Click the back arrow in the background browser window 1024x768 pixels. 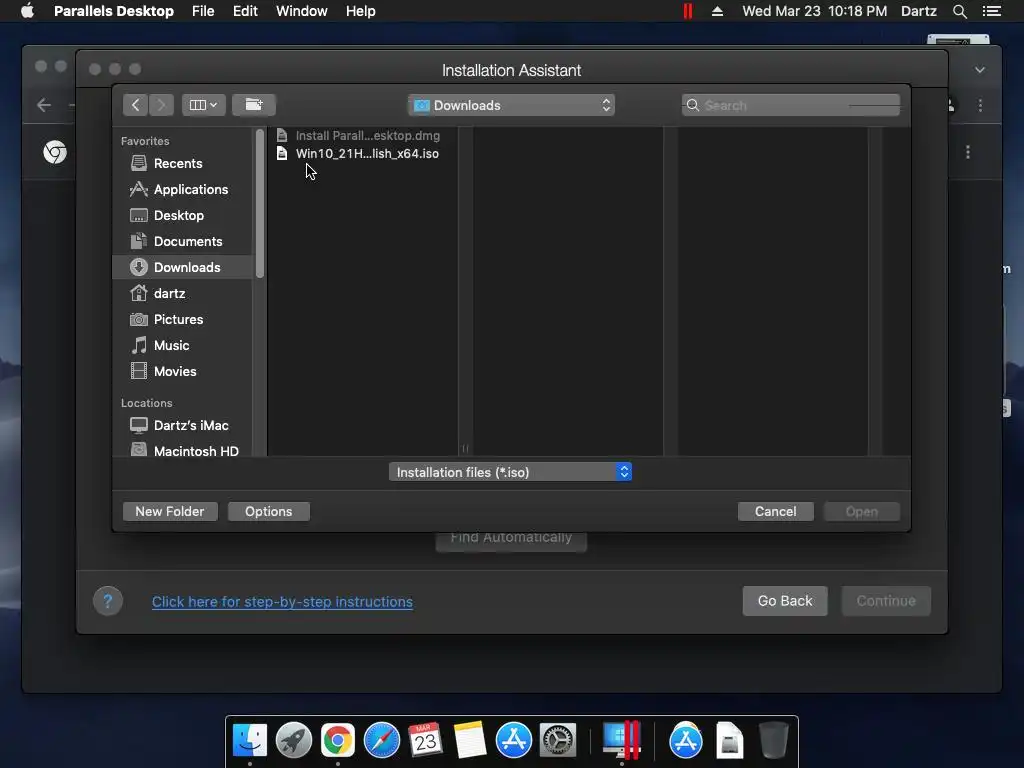point(44,105)
